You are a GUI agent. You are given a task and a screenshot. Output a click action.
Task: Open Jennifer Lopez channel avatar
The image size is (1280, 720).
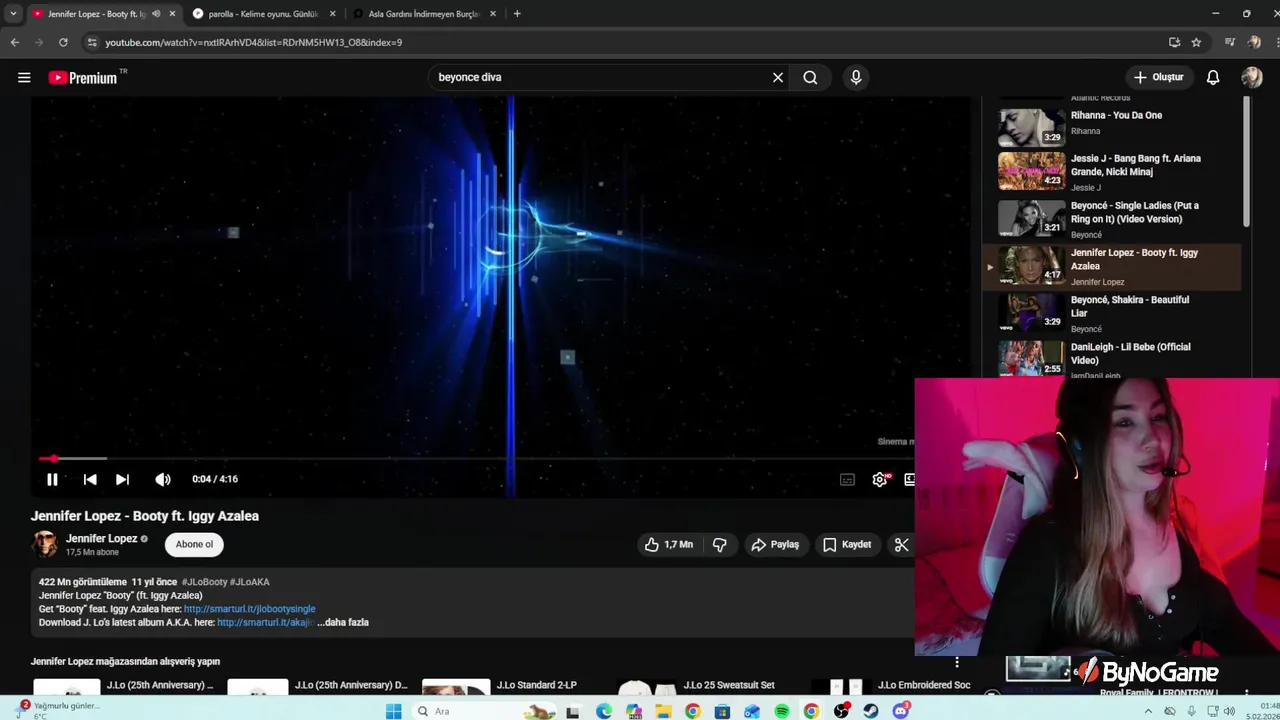(x=45, y=544)
